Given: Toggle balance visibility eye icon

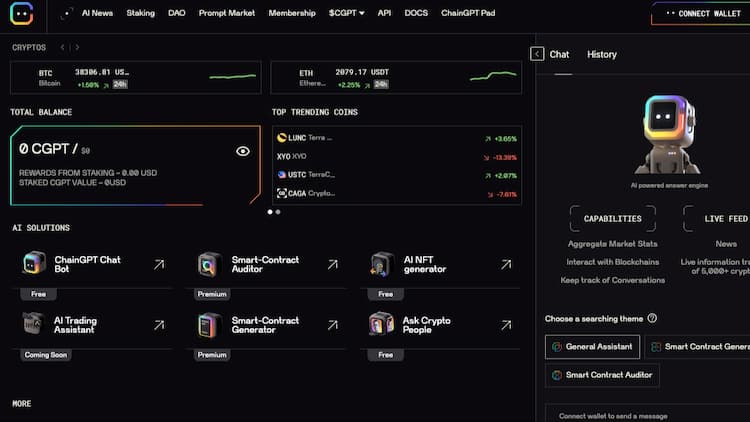Looking at the screenshot, I should click(x=242, y=151).
